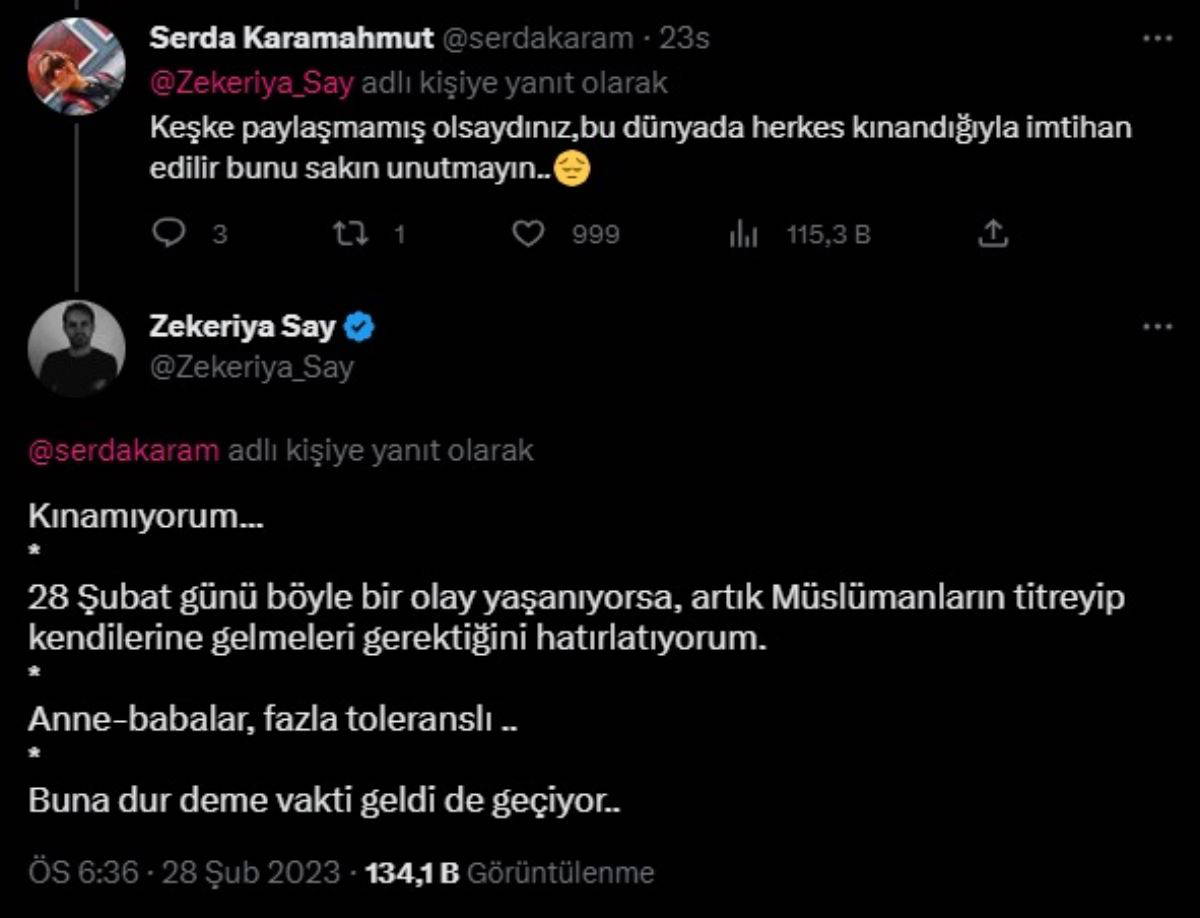The image size is (1200, 918).
Task: Click the @Zekeriya_Say handle under name
Action: click(251, 367)
